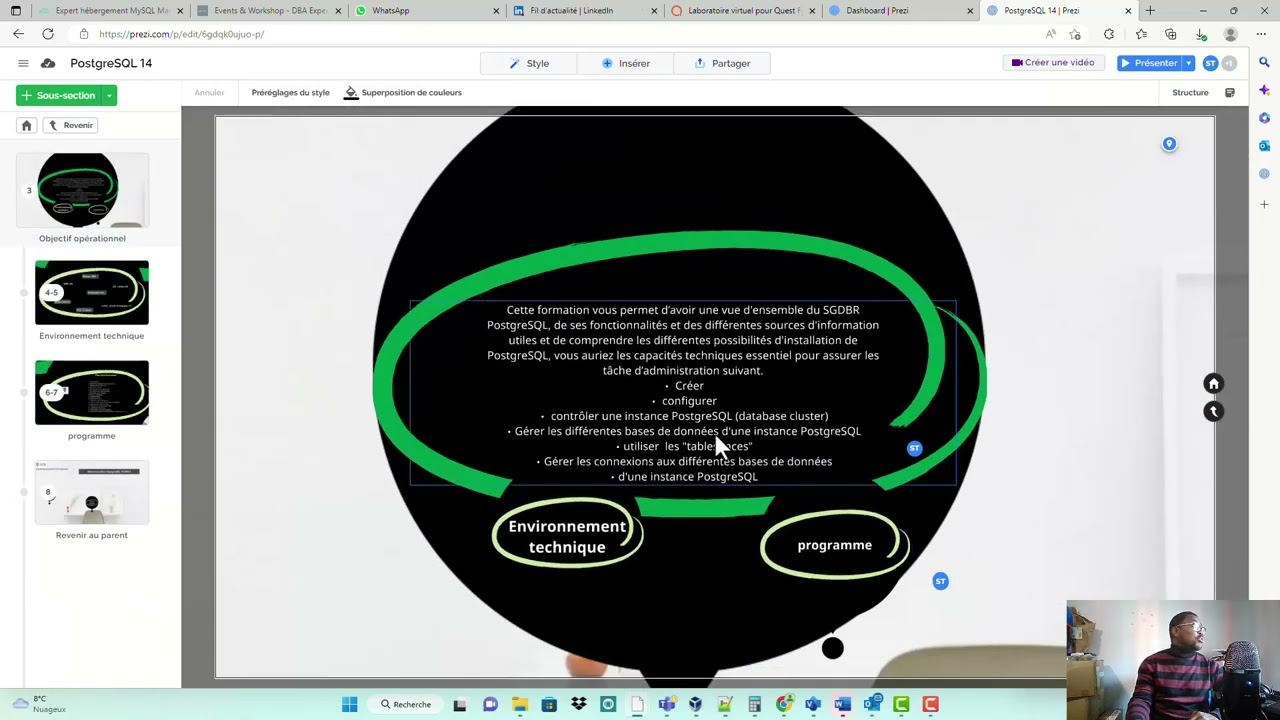Click the cloud save status icon
The height and width of the screenshot is (720, 1280).
pos(48,63)
